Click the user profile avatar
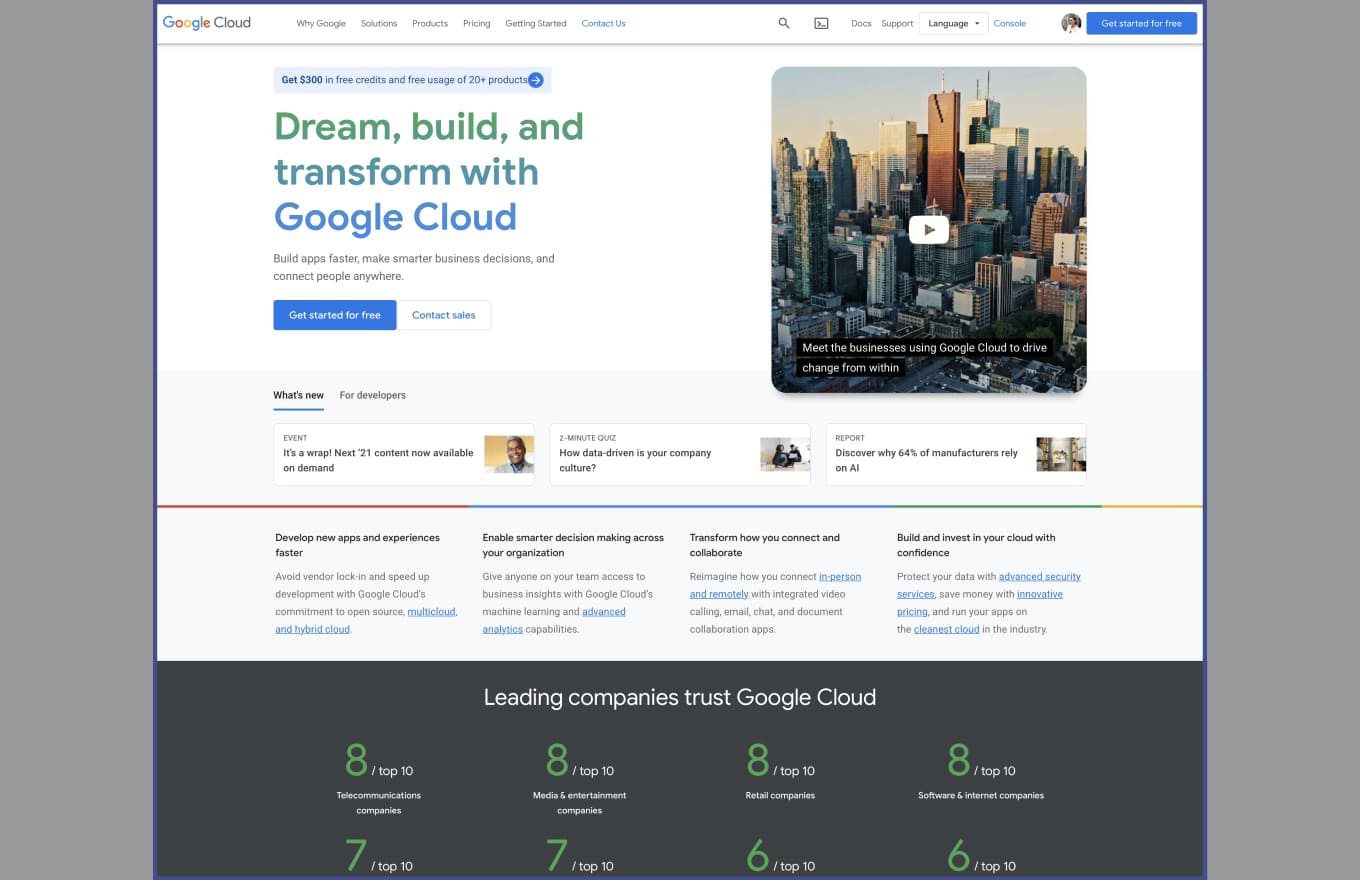Screen dimensions: 1360x880 pyautogui.click(x=1071, y=23)
